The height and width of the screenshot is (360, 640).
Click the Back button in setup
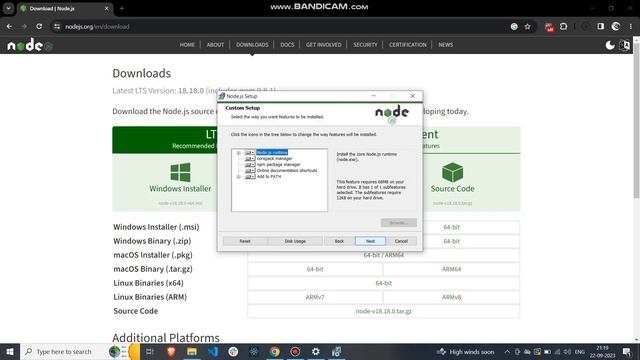click(x=339, y=241)
